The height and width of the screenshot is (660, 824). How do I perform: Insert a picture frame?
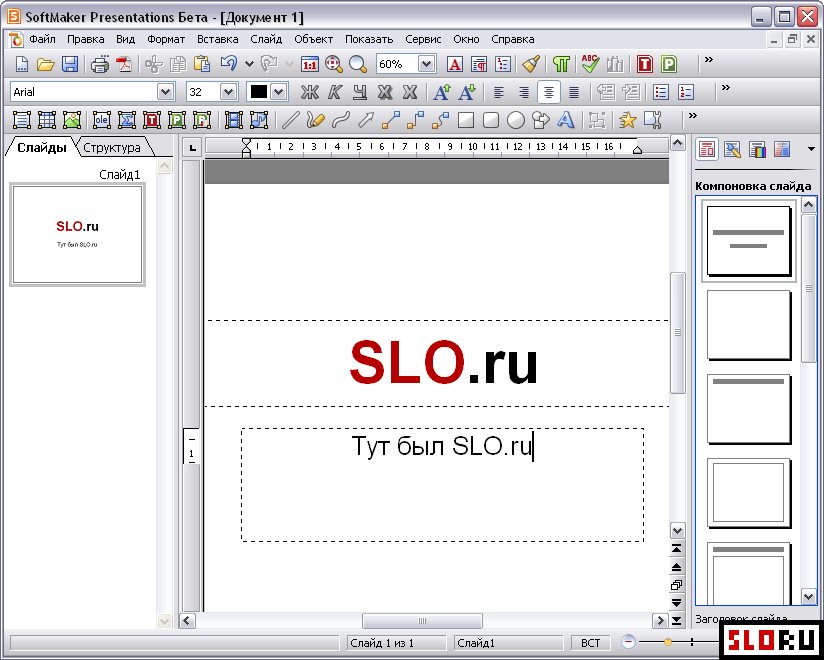pyautogui.click(x=71, y=120)
